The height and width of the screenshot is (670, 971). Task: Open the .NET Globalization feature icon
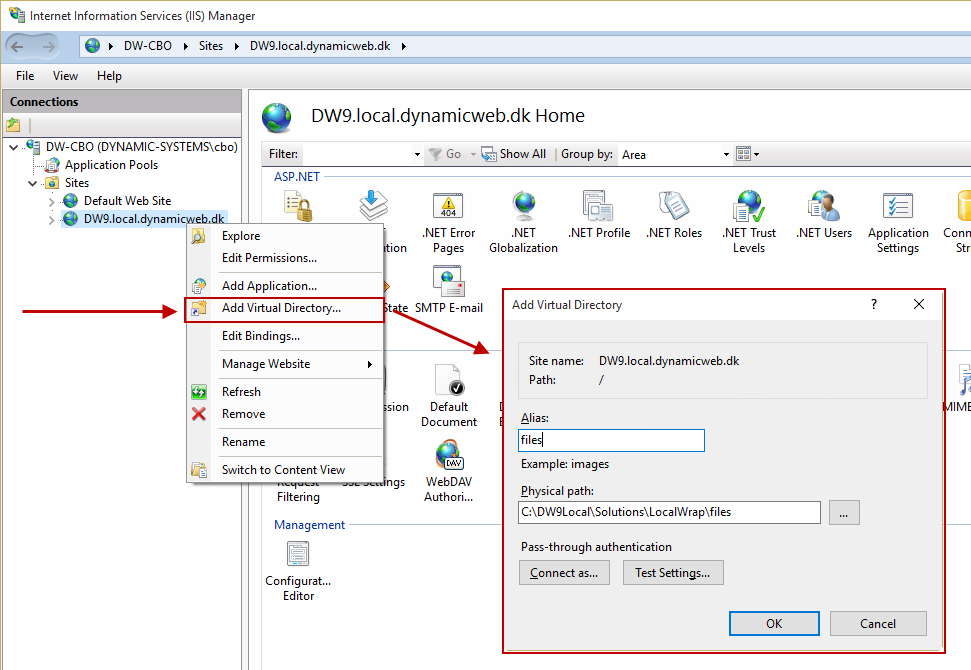[523, 207]
